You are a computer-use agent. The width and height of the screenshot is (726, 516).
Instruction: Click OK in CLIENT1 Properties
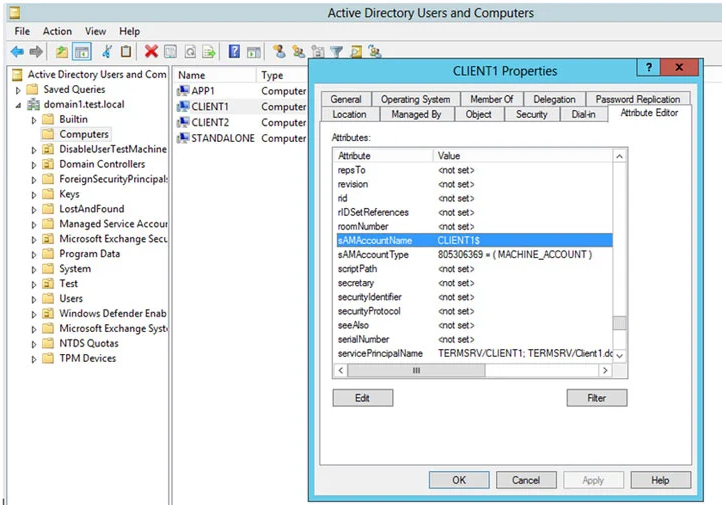[x=459, y=480]
